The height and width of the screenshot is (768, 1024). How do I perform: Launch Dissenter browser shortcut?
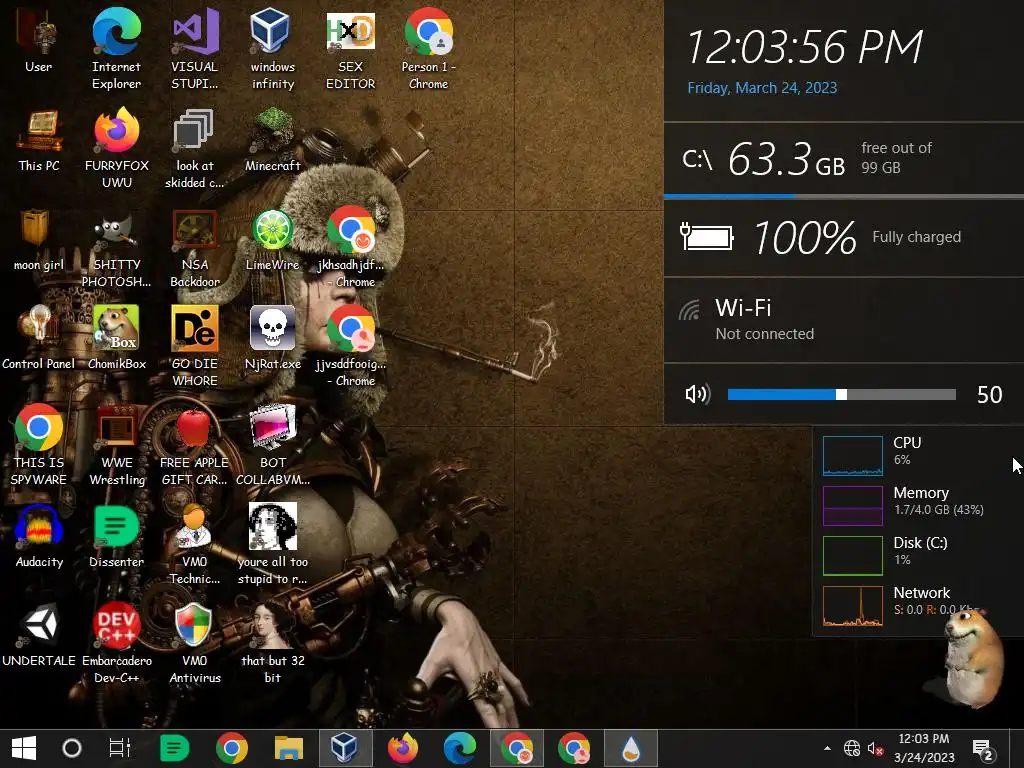(116, 536)
